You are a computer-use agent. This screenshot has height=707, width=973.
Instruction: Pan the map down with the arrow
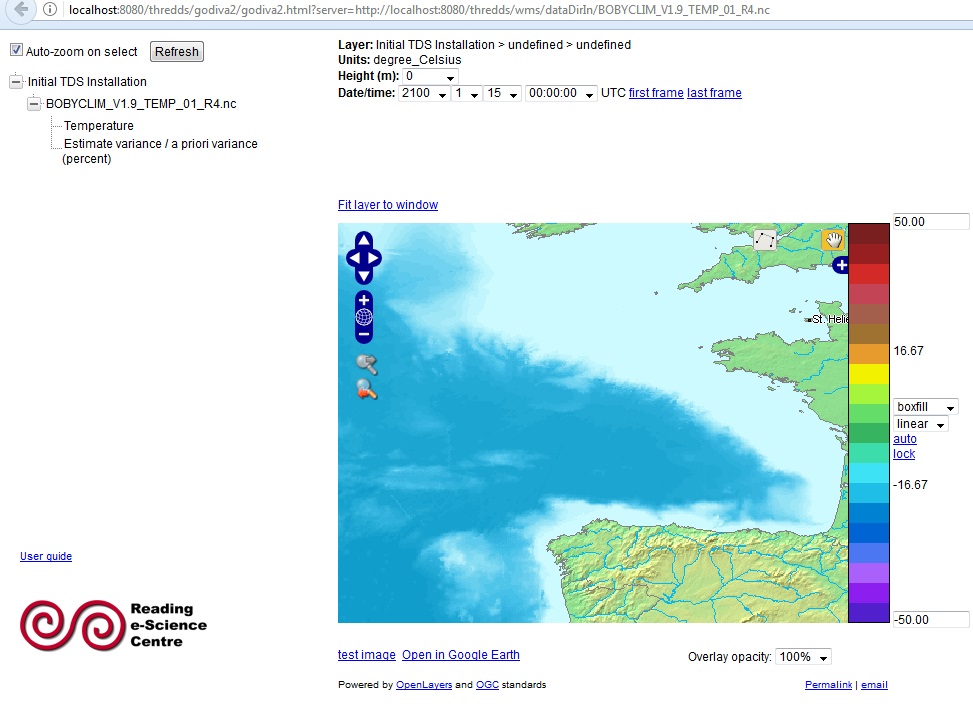point(364,275)
